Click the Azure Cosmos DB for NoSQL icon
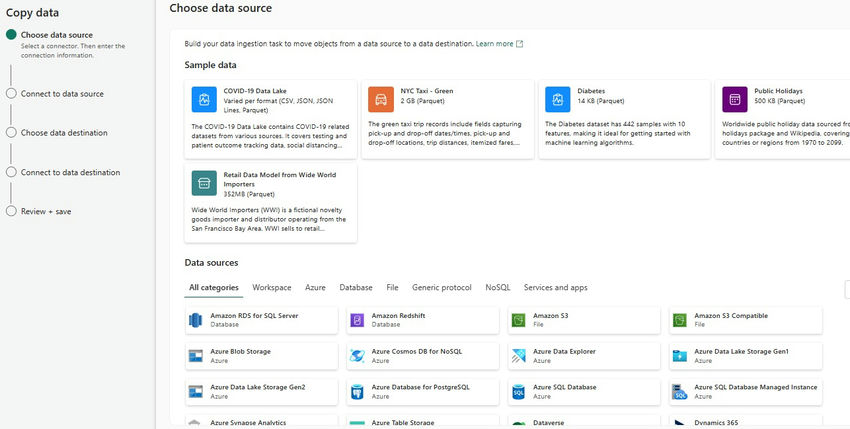Viewport: 850px width, 429px height. (357, 356)
